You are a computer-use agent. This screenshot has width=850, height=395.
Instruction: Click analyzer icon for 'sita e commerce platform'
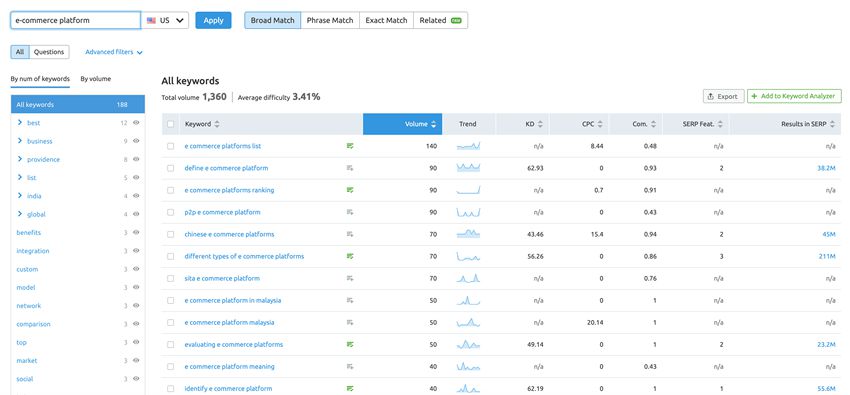coord(350,278)
